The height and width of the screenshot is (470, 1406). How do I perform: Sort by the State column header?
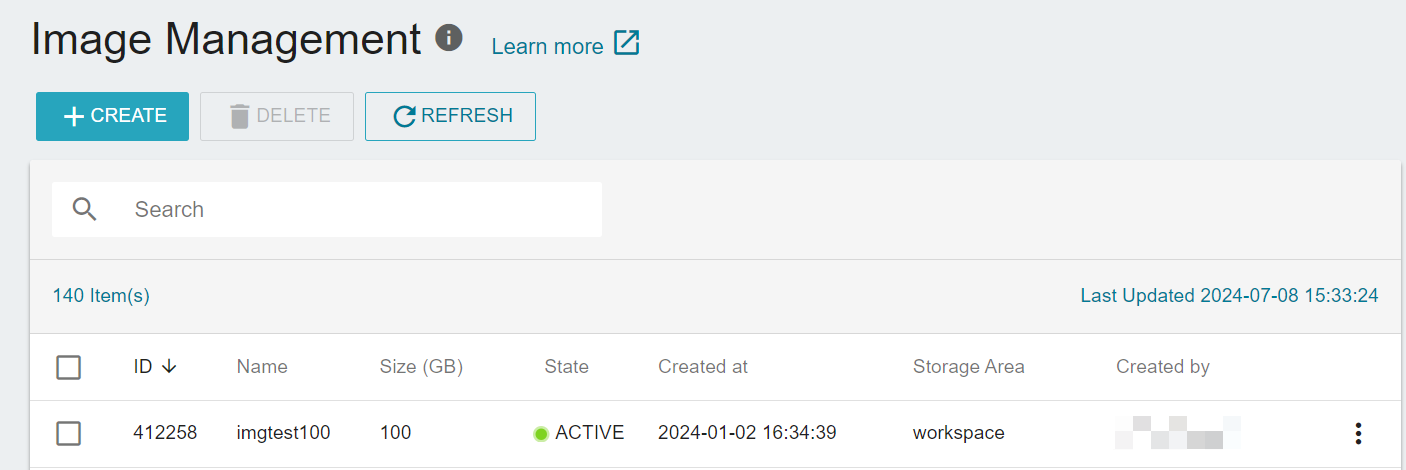(566, 367)
